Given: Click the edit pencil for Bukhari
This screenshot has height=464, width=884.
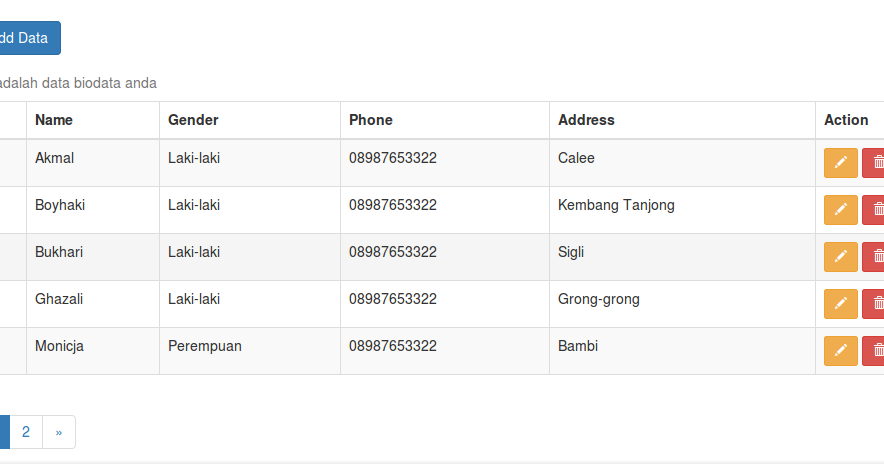Looking at the screenshot, I should [x=840, y=257].
